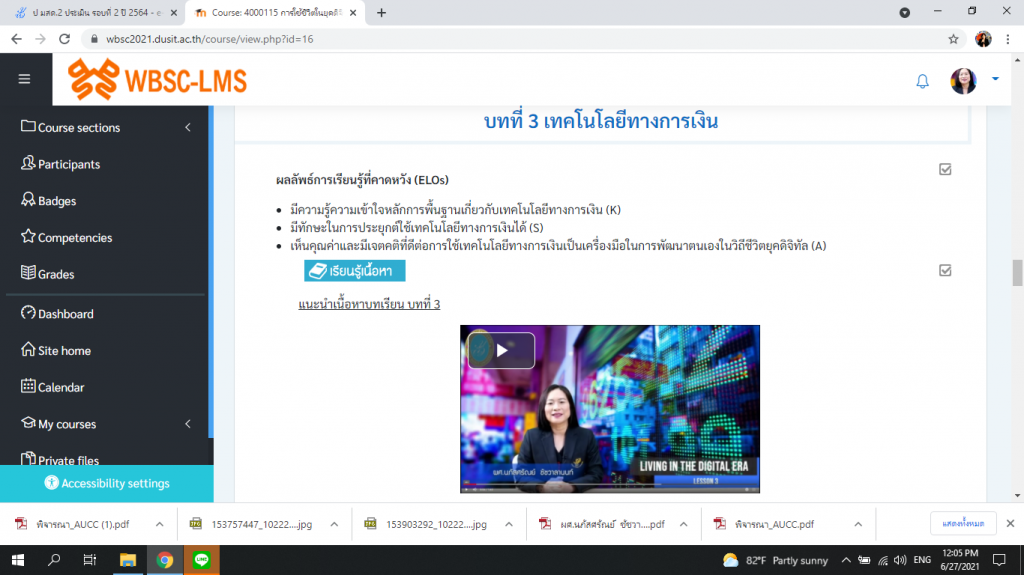Open File Explorer from taskbar
Image resolution: width=1024 pixels, height=575 pixels.
pos(128,560)
